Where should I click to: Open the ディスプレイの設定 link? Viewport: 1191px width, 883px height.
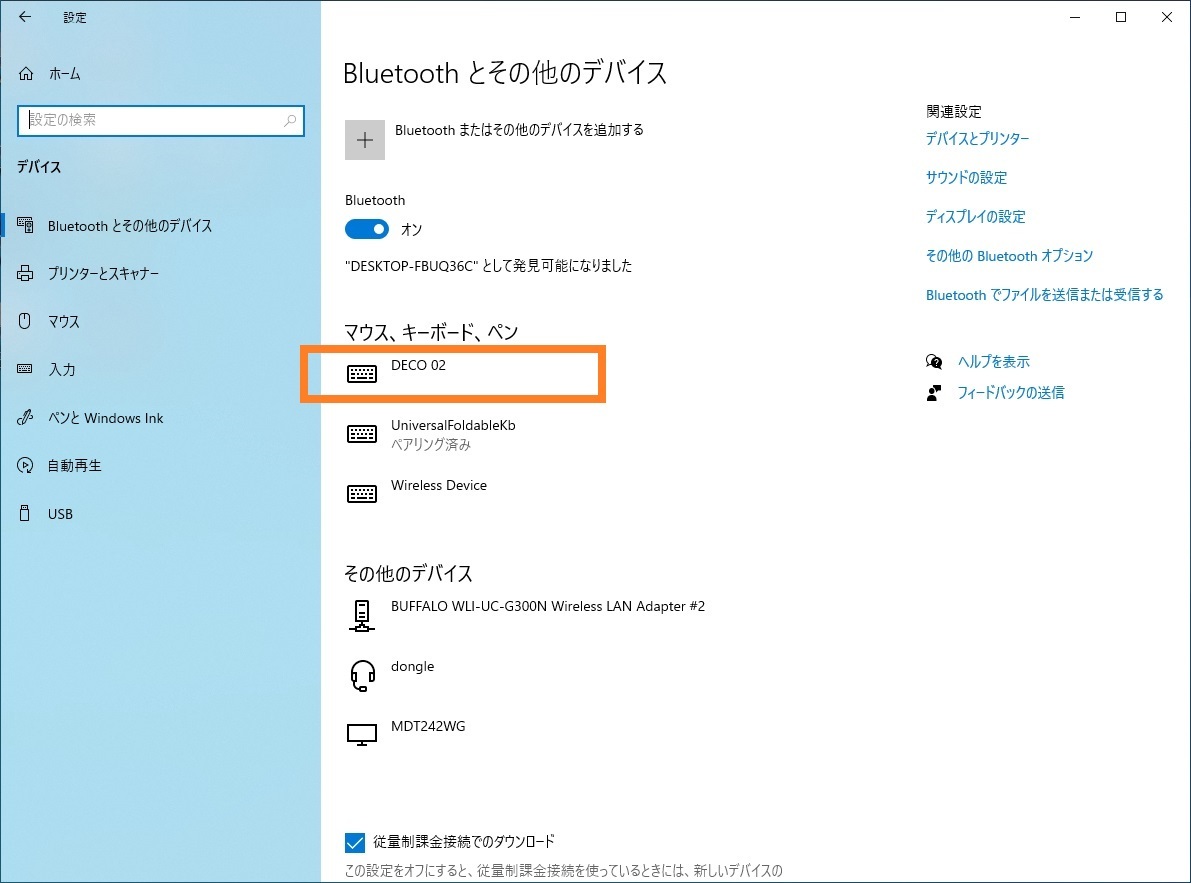point(975,216)
